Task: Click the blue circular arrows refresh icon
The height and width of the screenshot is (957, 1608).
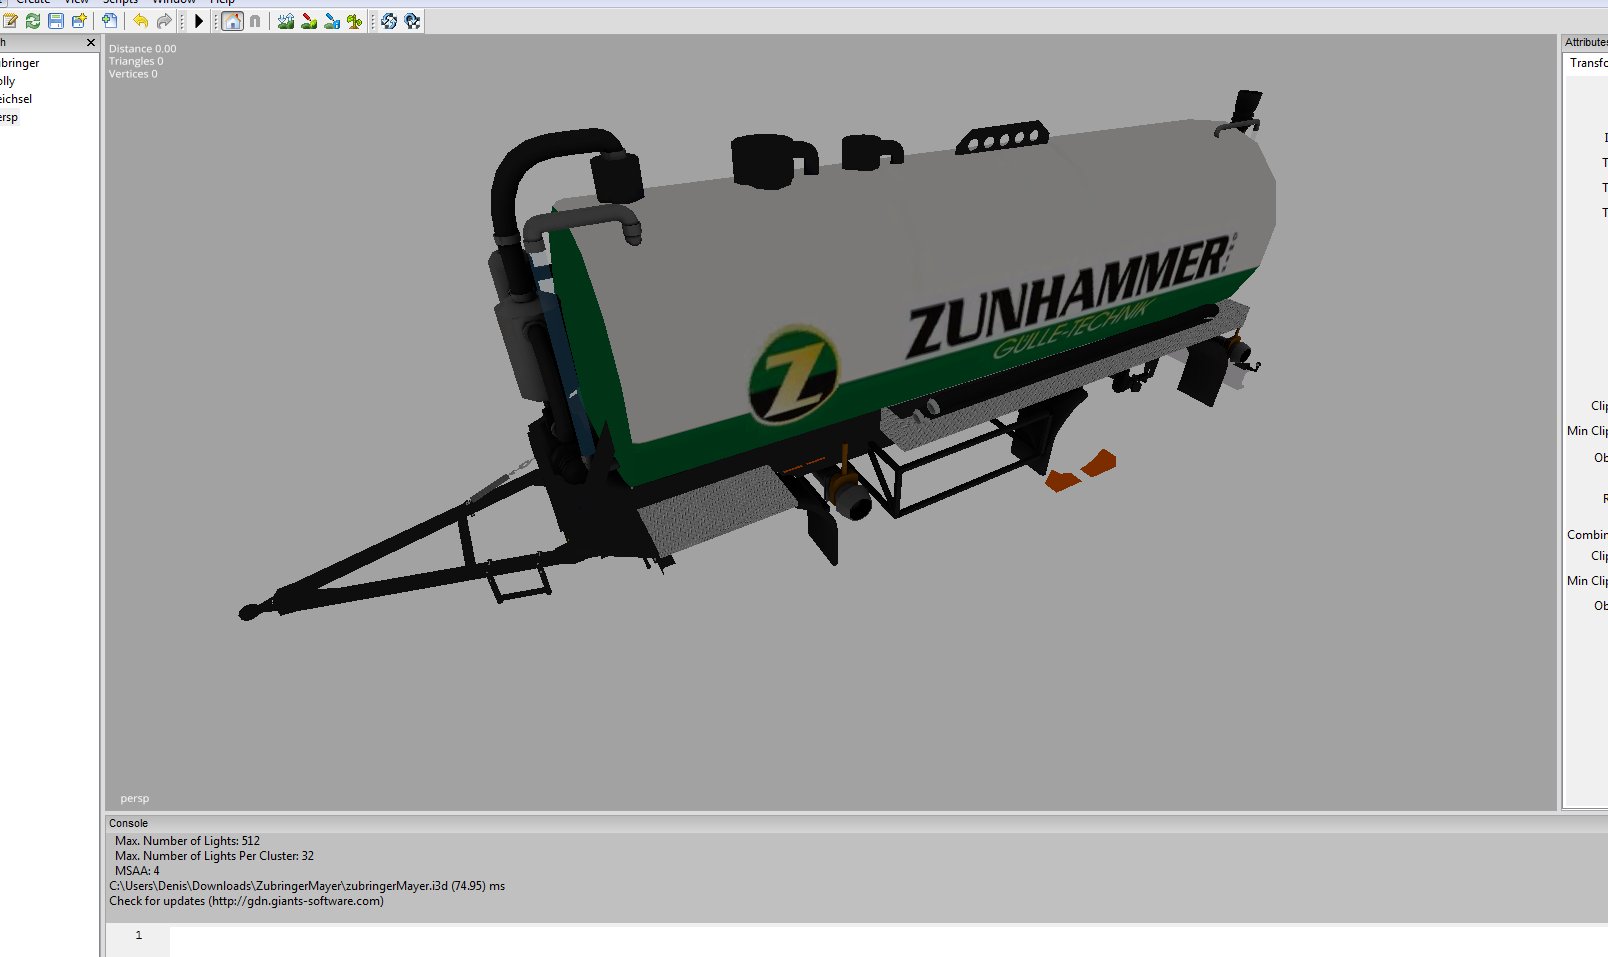Action: 389,21
